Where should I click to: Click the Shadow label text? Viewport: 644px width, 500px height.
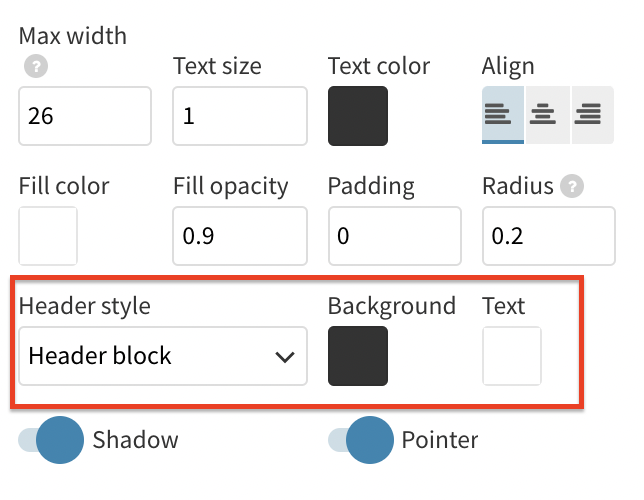pyautogui.click(x=136, y=440)
